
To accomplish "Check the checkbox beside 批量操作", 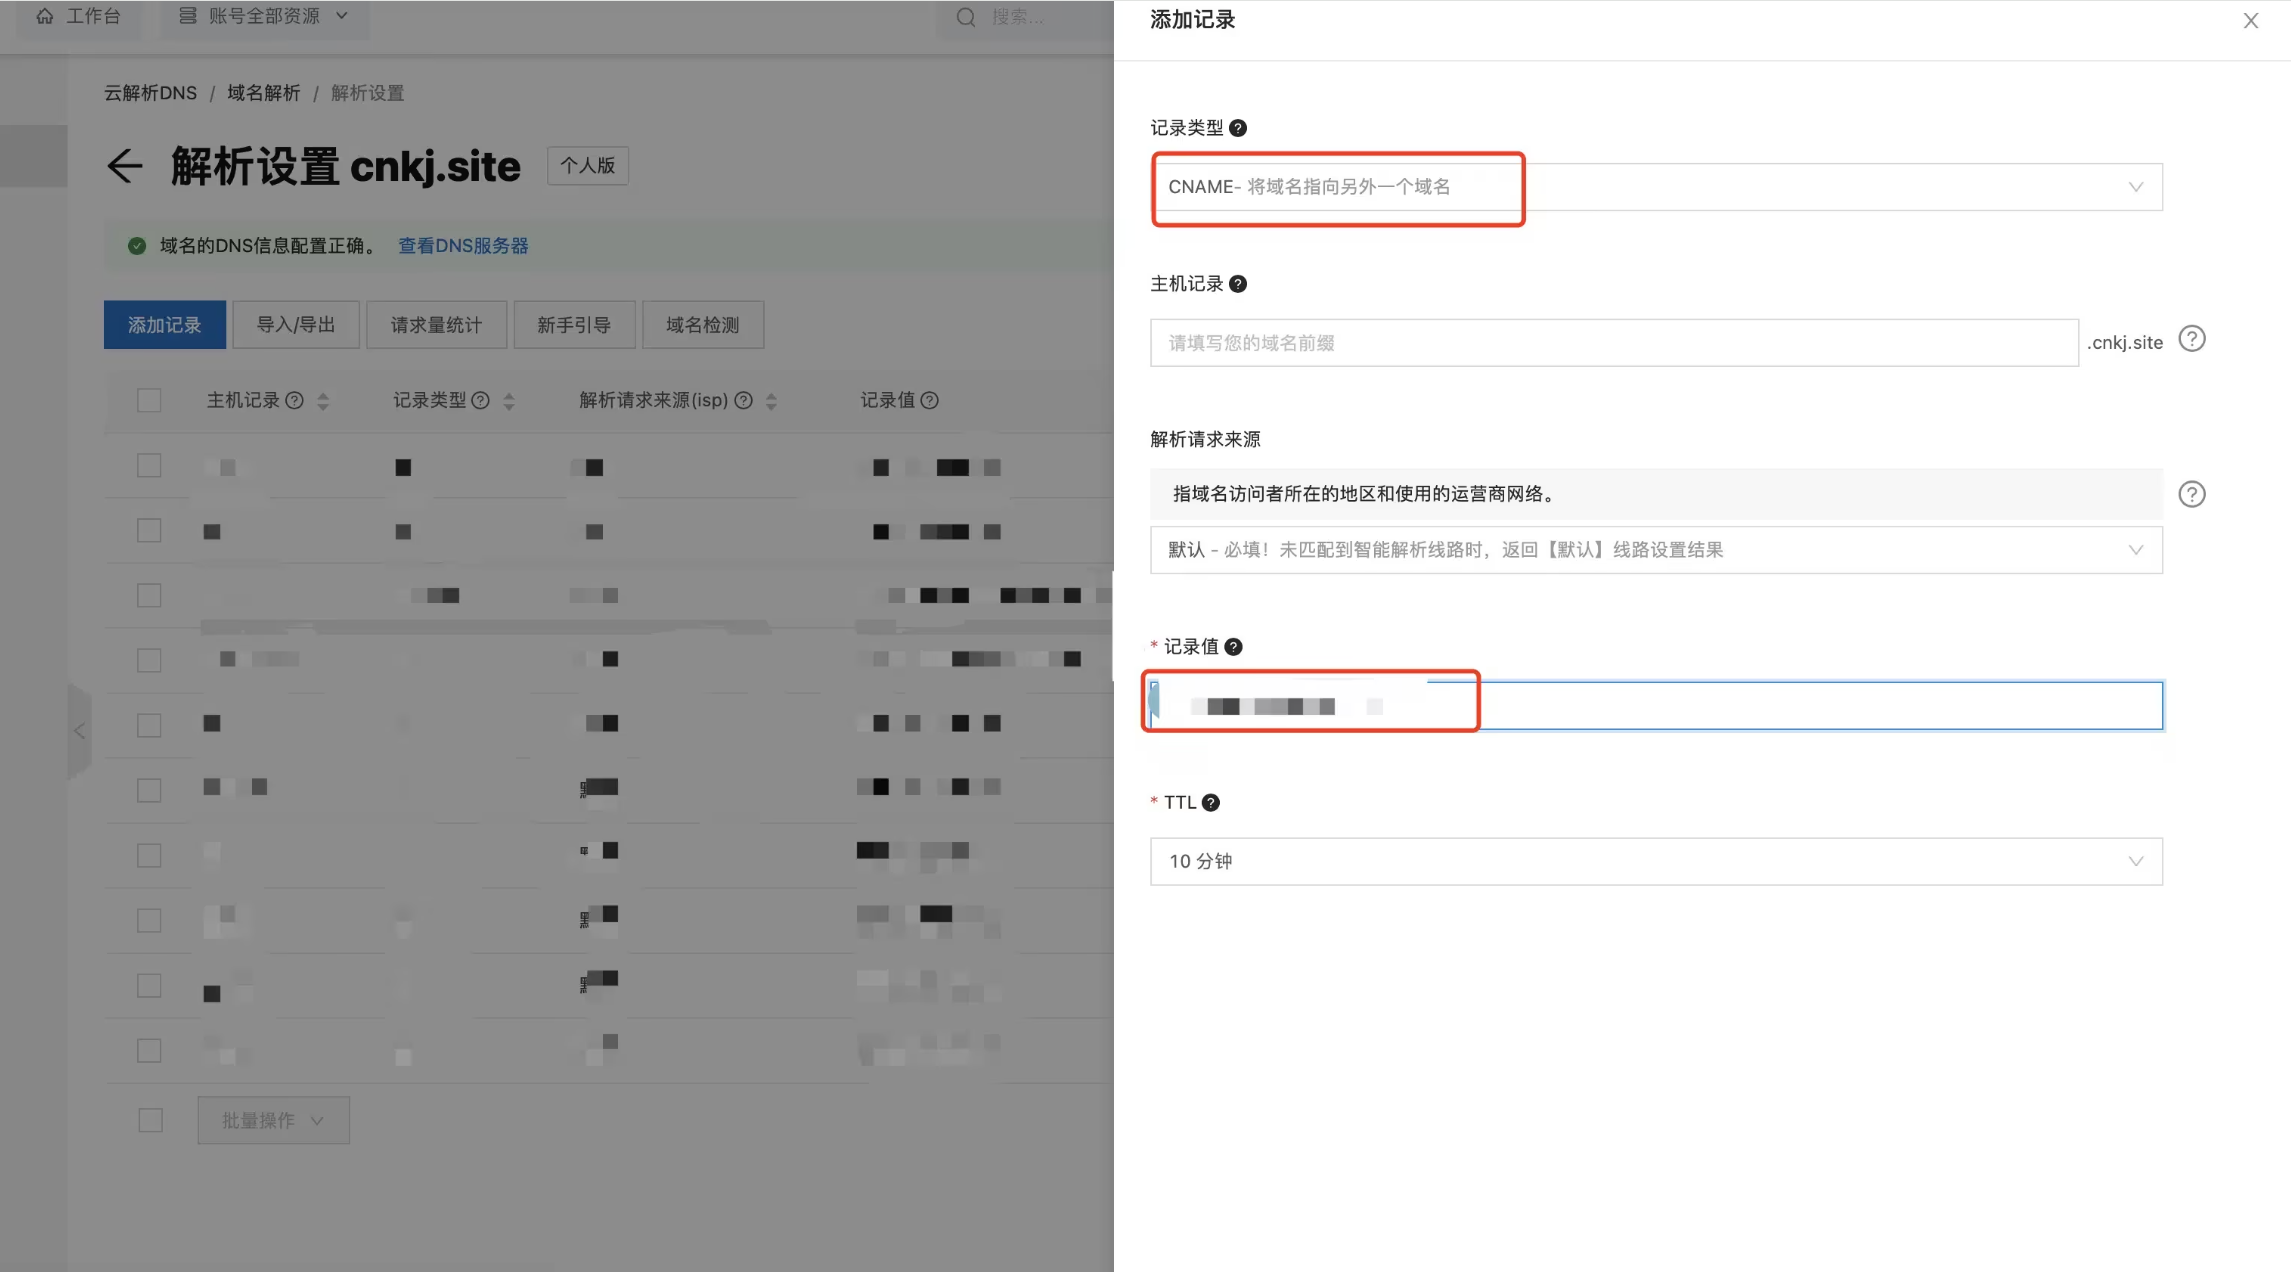I will tap(150, 1120).
